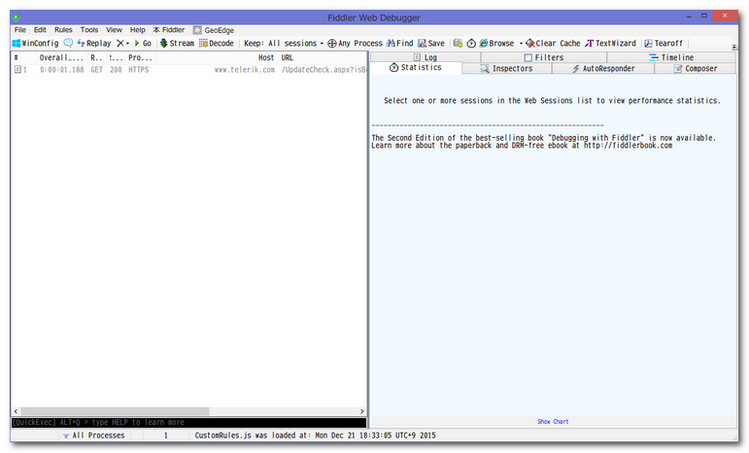The image size is (749, 453).
Task: Click the timer stopwatch toolbar icon
Action: (x=471, y=43)
